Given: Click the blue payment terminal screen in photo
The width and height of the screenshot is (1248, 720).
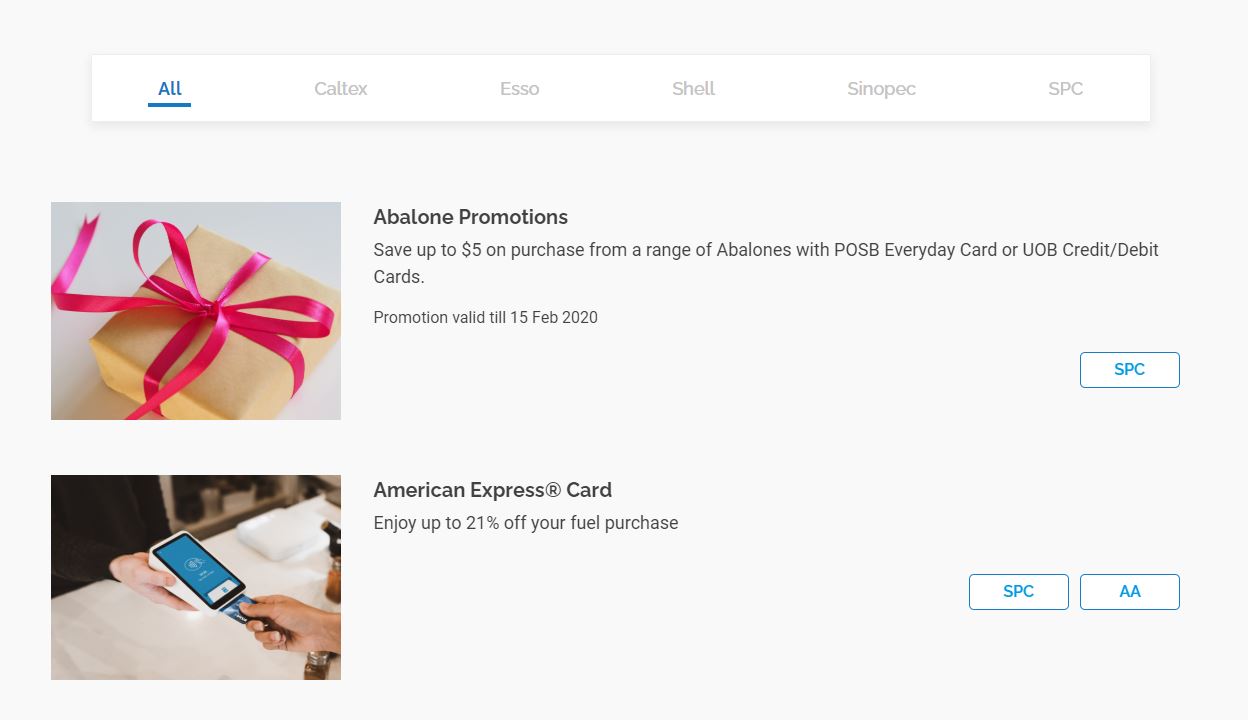Looking at the screenshot, I should (x=198, y=564).
